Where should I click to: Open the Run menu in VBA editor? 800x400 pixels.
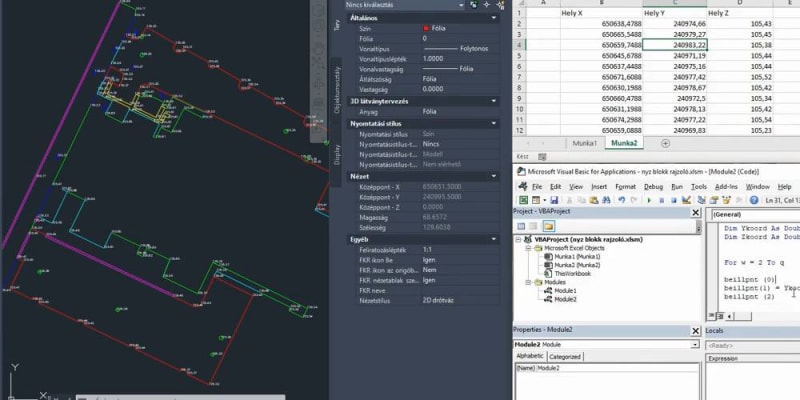pos(677,187)
